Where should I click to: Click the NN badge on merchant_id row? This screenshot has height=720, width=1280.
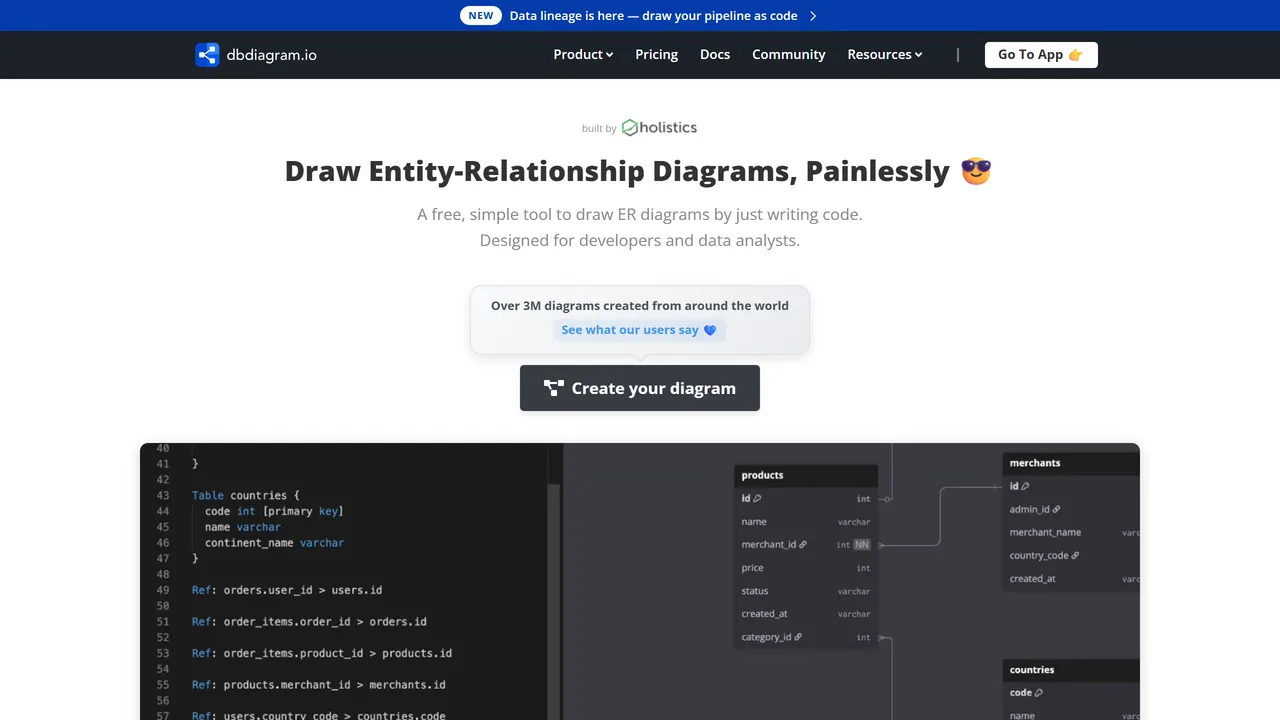tap(861, 545)
